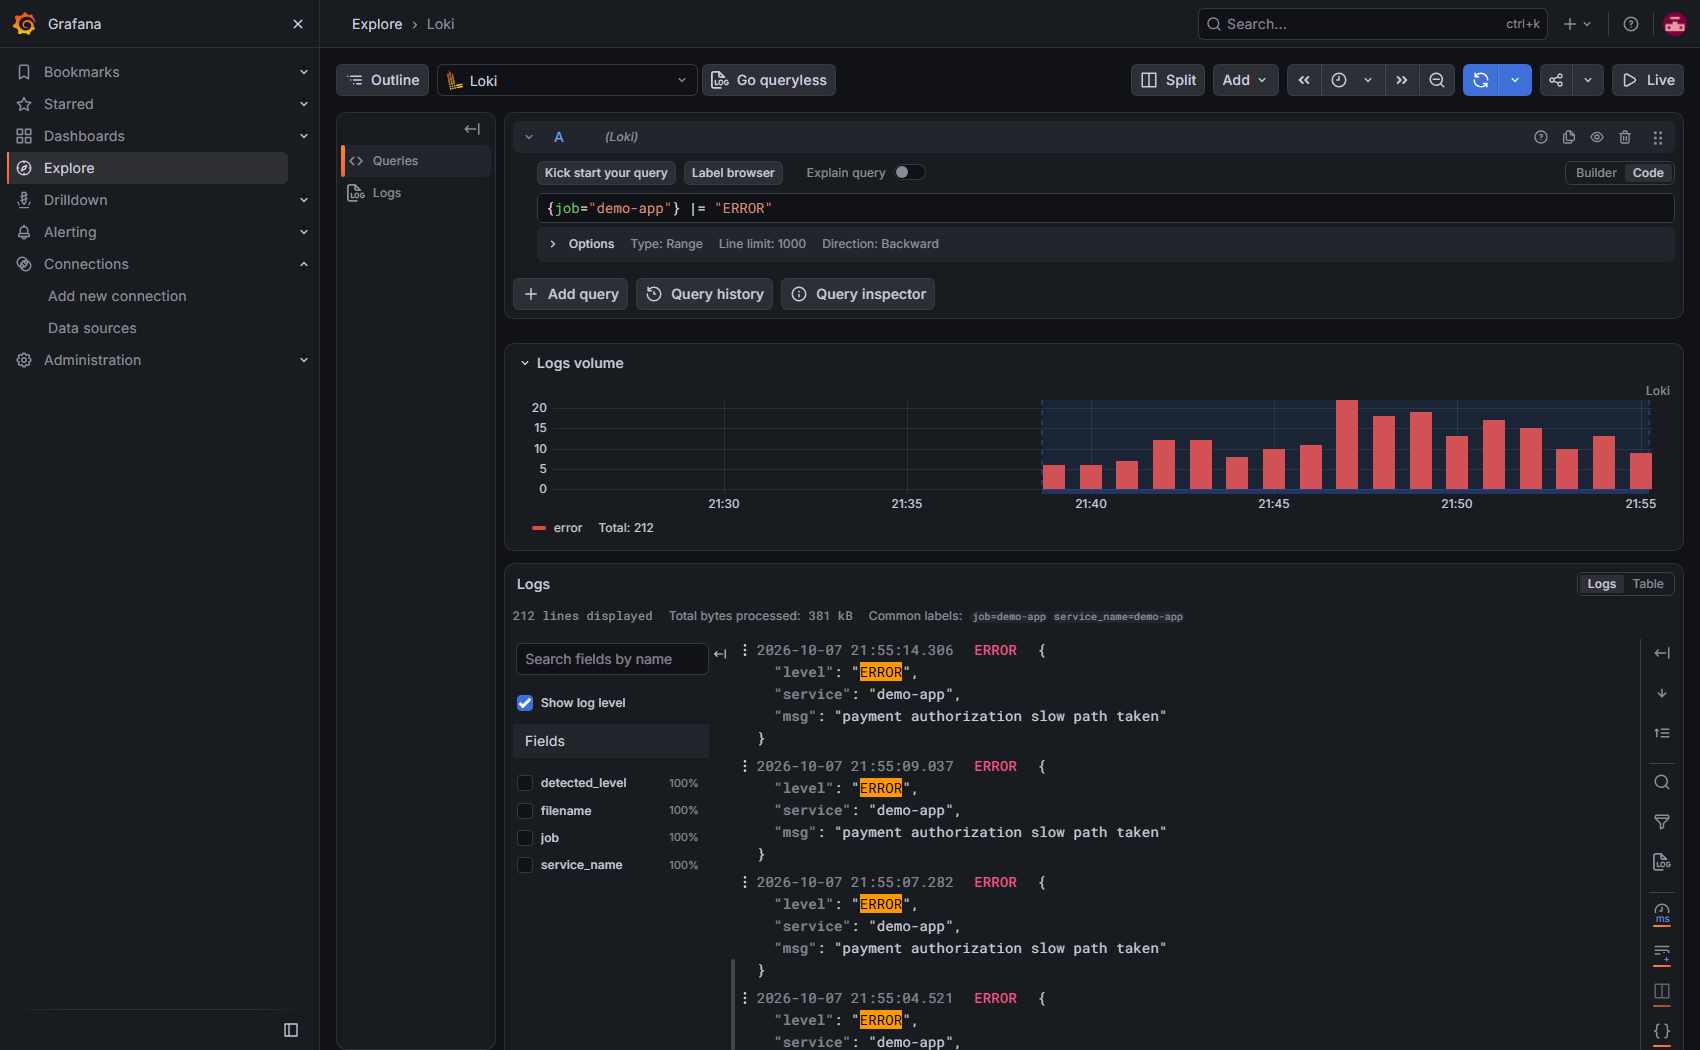Zoom out the time range
Viewport: 1700px width, 1050px height.
tap(1437, 80)
